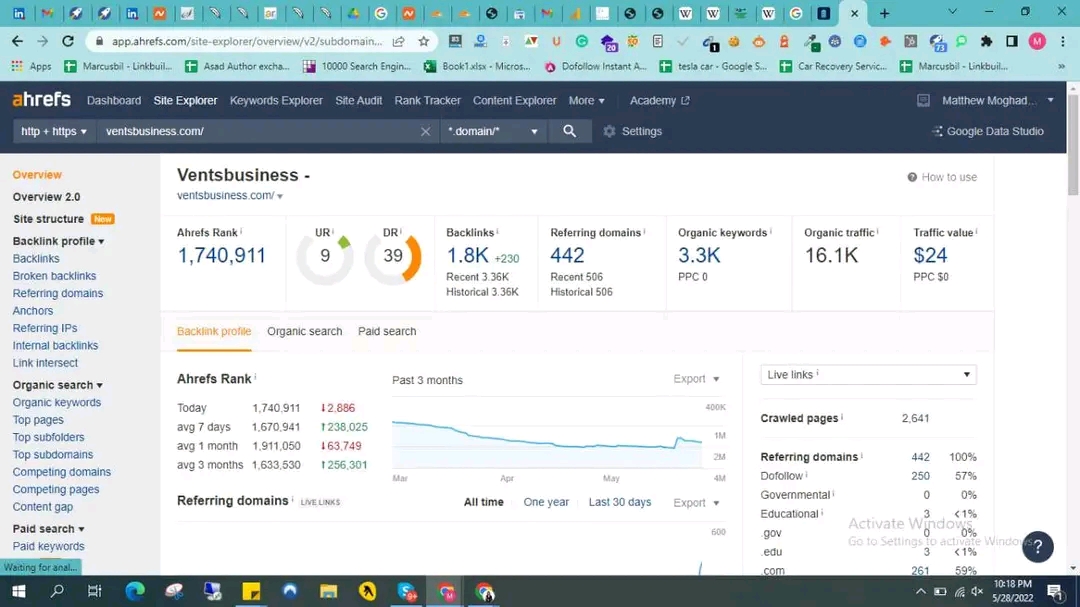Click the Ahrefs logo
The image size is (1080, 607).
pyautogui.click(x=41, y=100)
